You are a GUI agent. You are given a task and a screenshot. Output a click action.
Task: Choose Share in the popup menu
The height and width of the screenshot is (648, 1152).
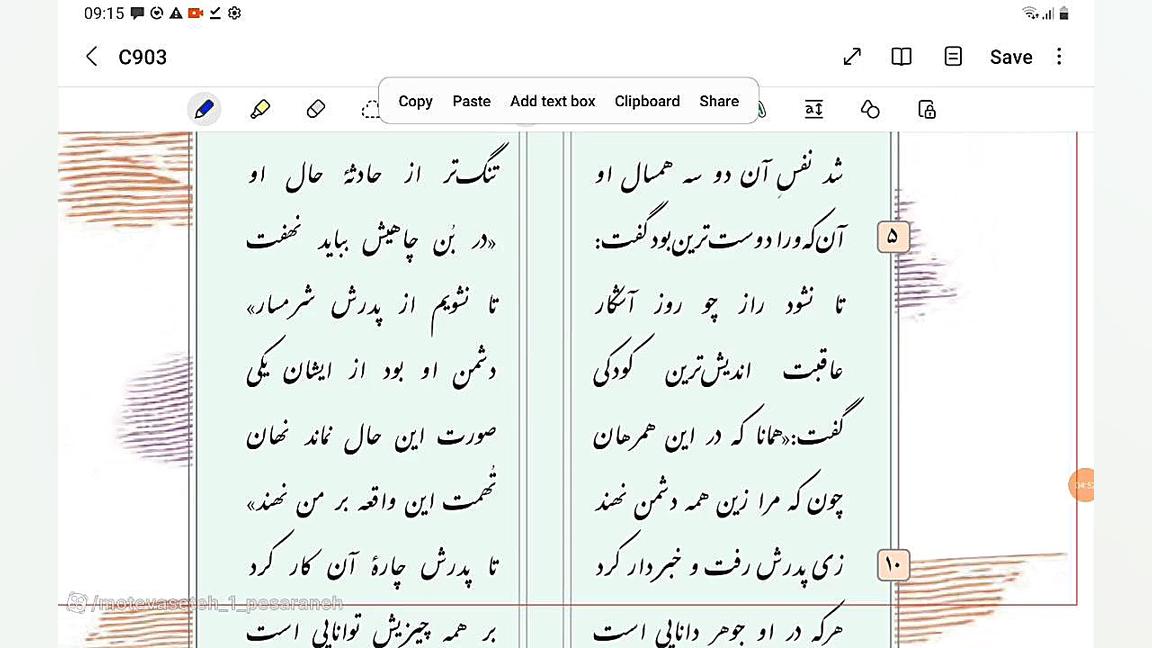719,101
